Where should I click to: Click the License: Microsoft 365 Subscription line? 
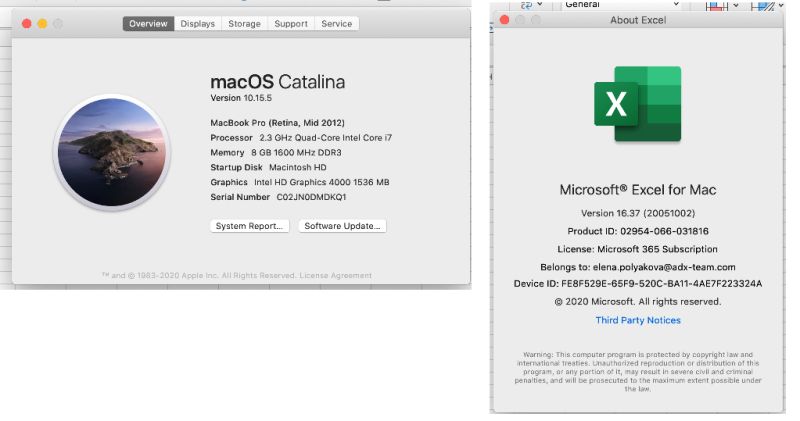(638, 249)
